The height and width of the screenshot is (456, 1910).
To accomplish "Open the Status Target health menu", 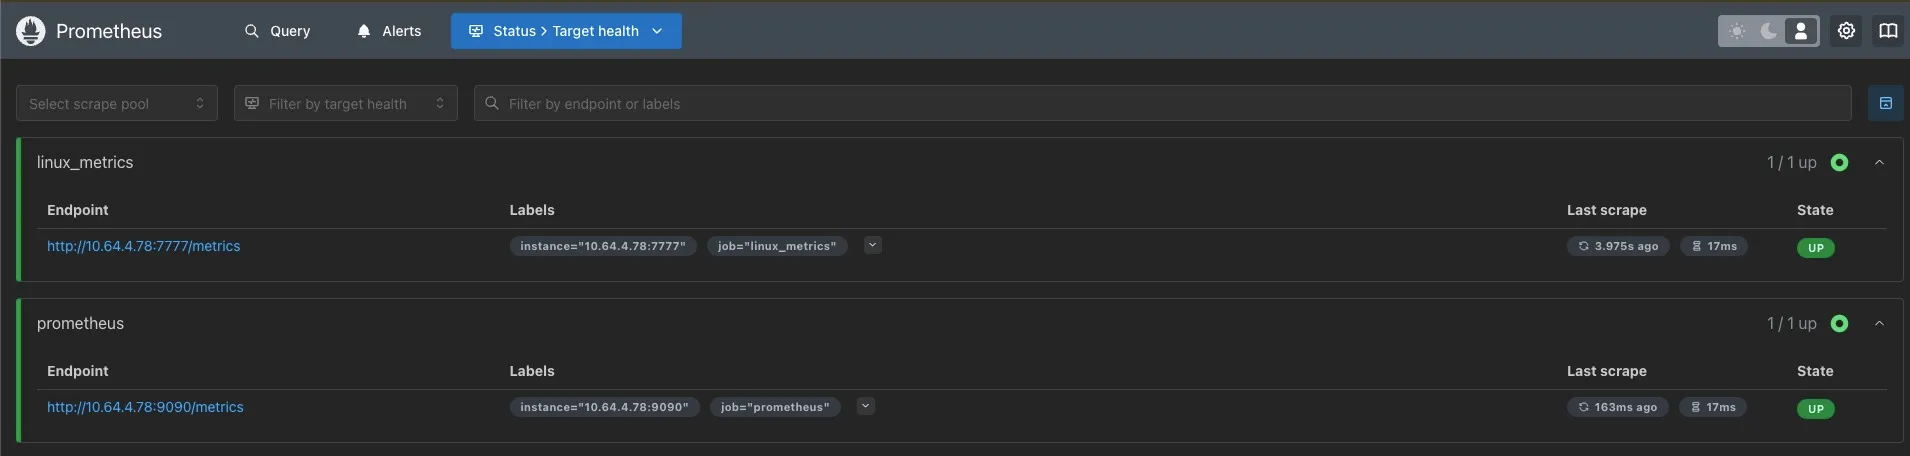I will 566,31.
